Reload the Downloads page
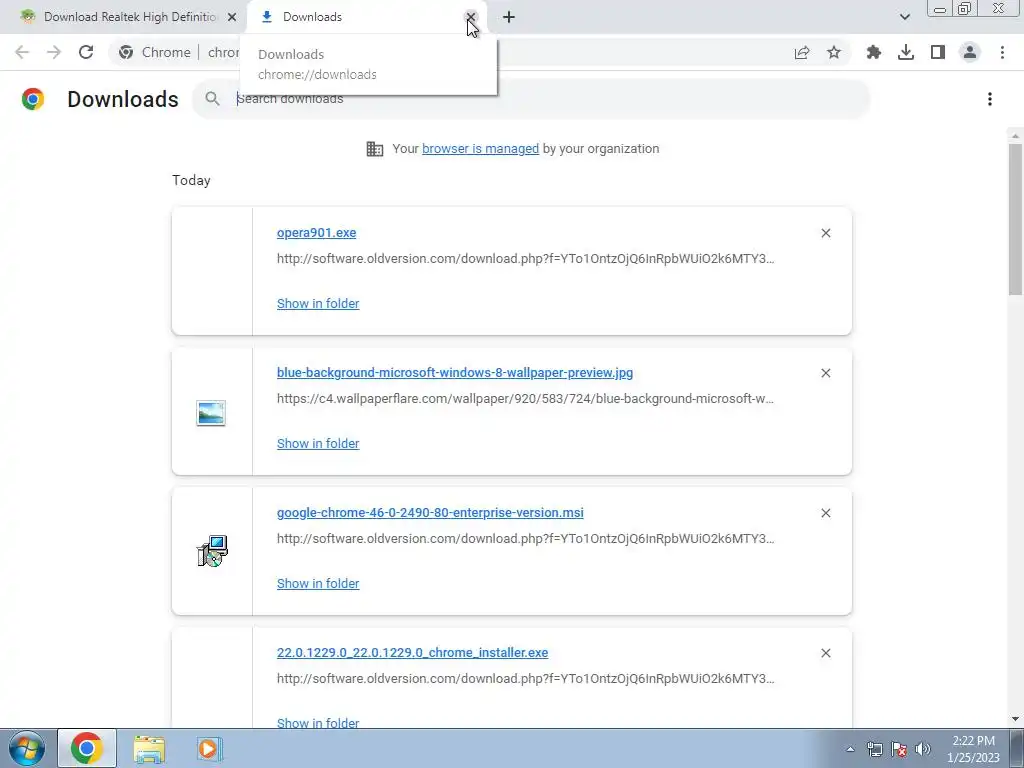This screenshot has width=1024, height=768. pyautogui.click(x=86, y=52)
